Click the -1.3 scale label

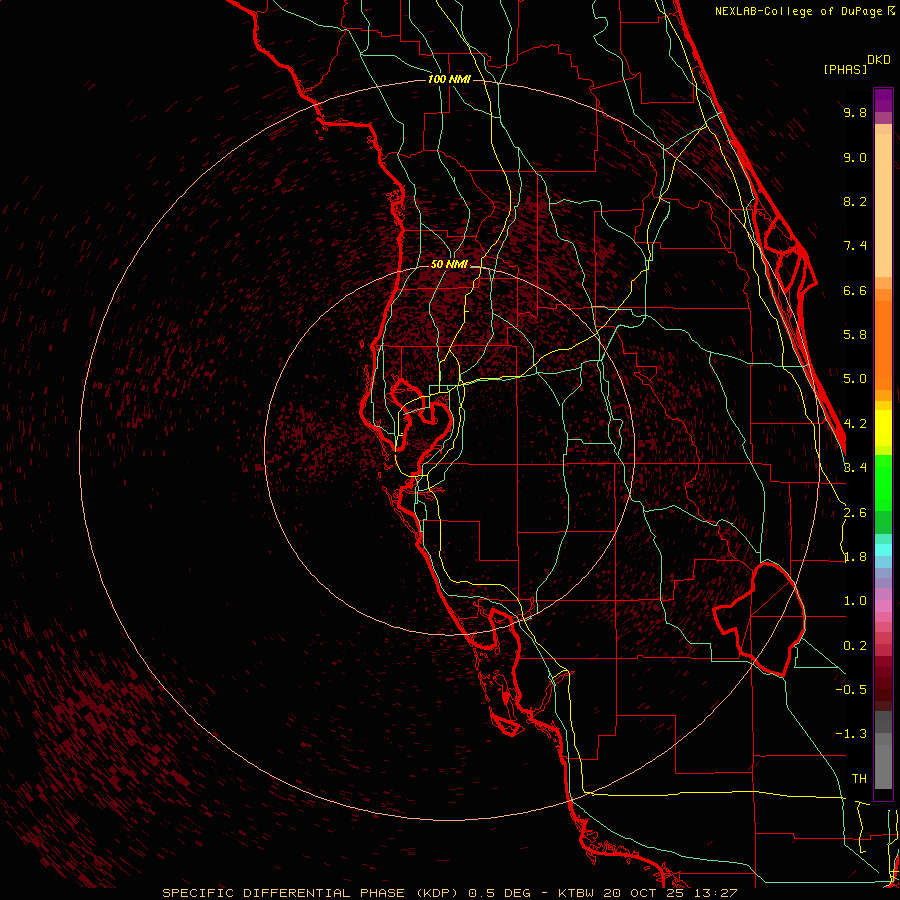pyautogui.click(x=851, y=734)
